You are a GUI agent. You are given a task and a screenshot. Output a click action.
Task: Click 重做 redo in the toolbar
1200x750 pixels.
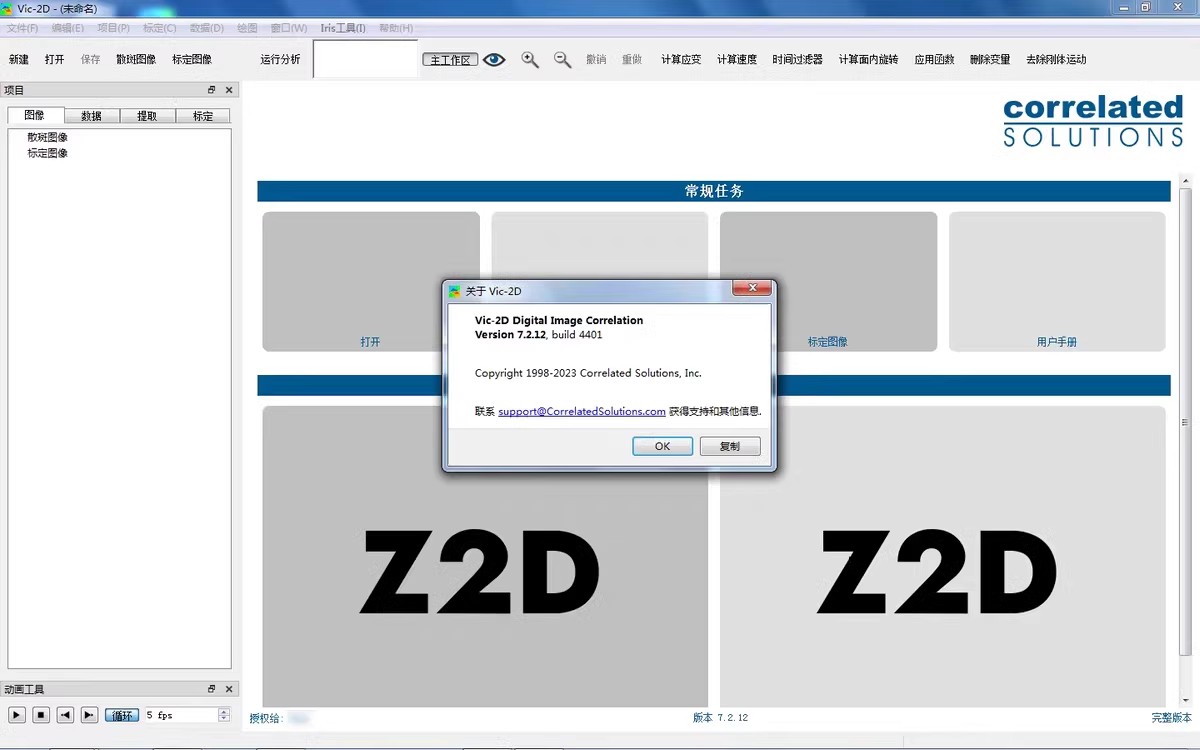tap(632, 60)
